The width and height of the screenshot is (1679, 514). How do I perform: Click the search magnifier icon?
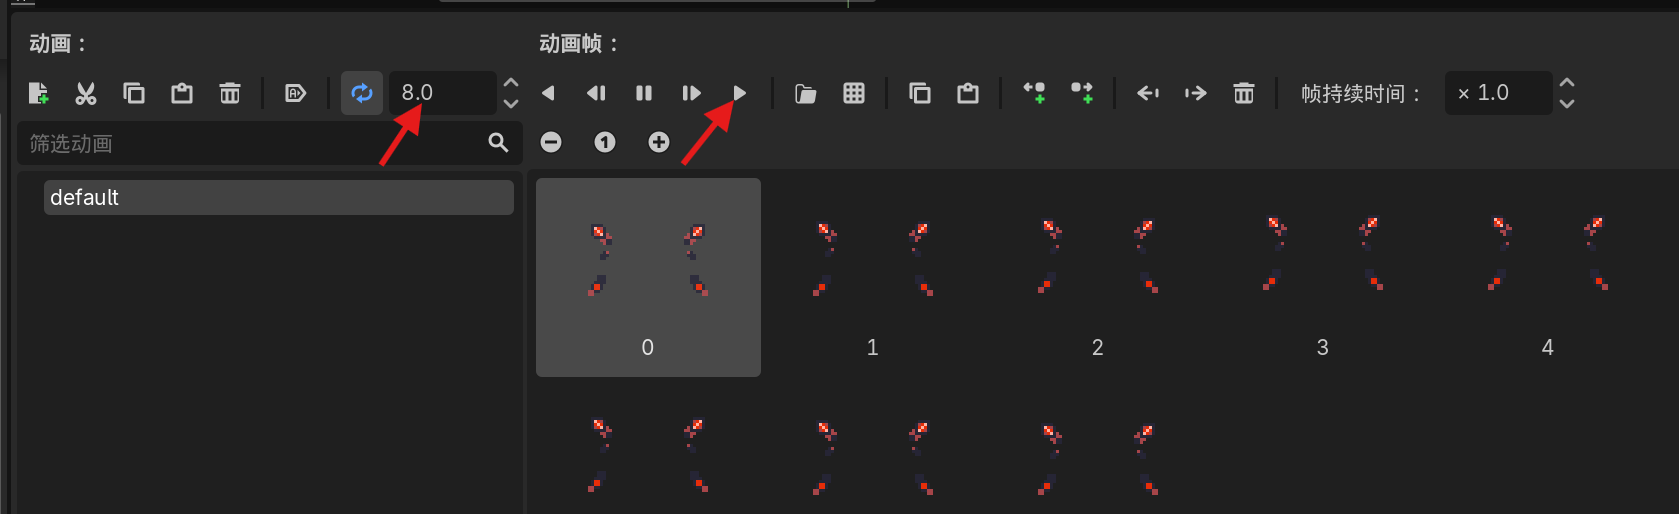498,143
